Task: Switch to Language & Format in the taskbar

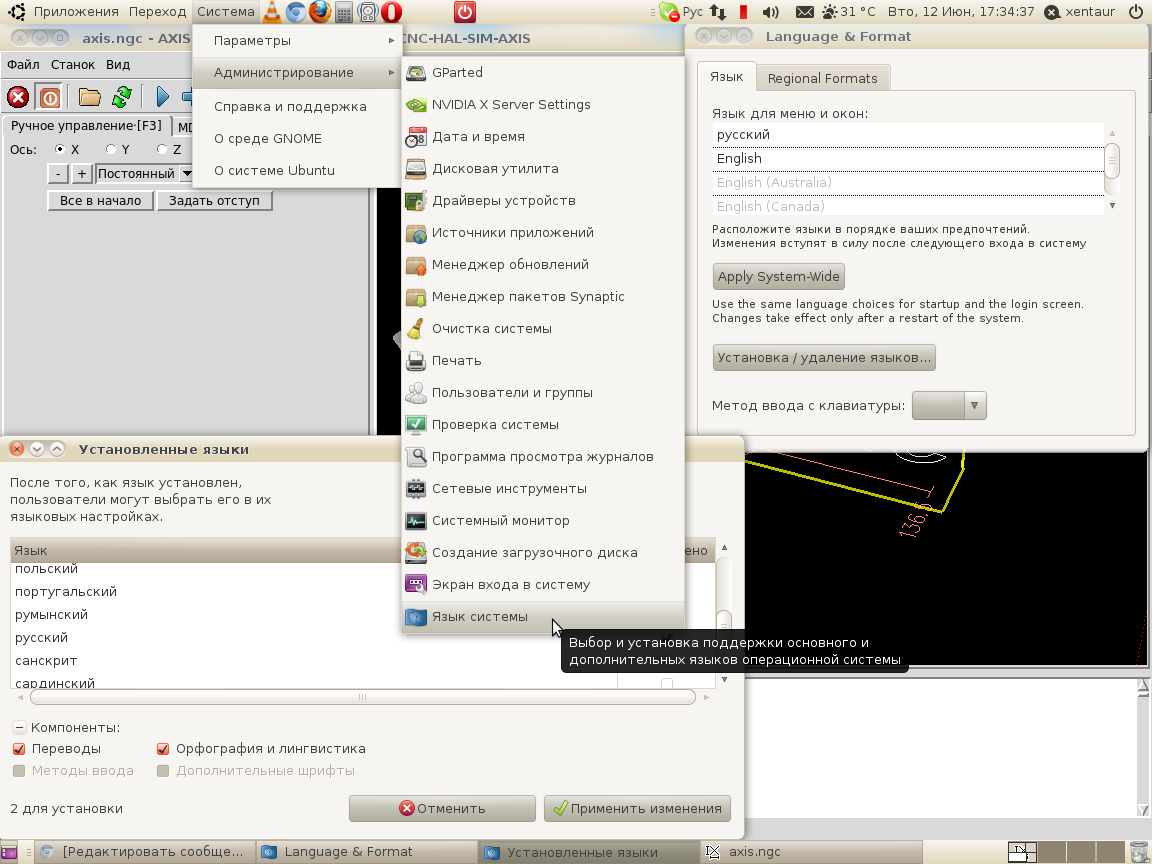Action: 366,852
